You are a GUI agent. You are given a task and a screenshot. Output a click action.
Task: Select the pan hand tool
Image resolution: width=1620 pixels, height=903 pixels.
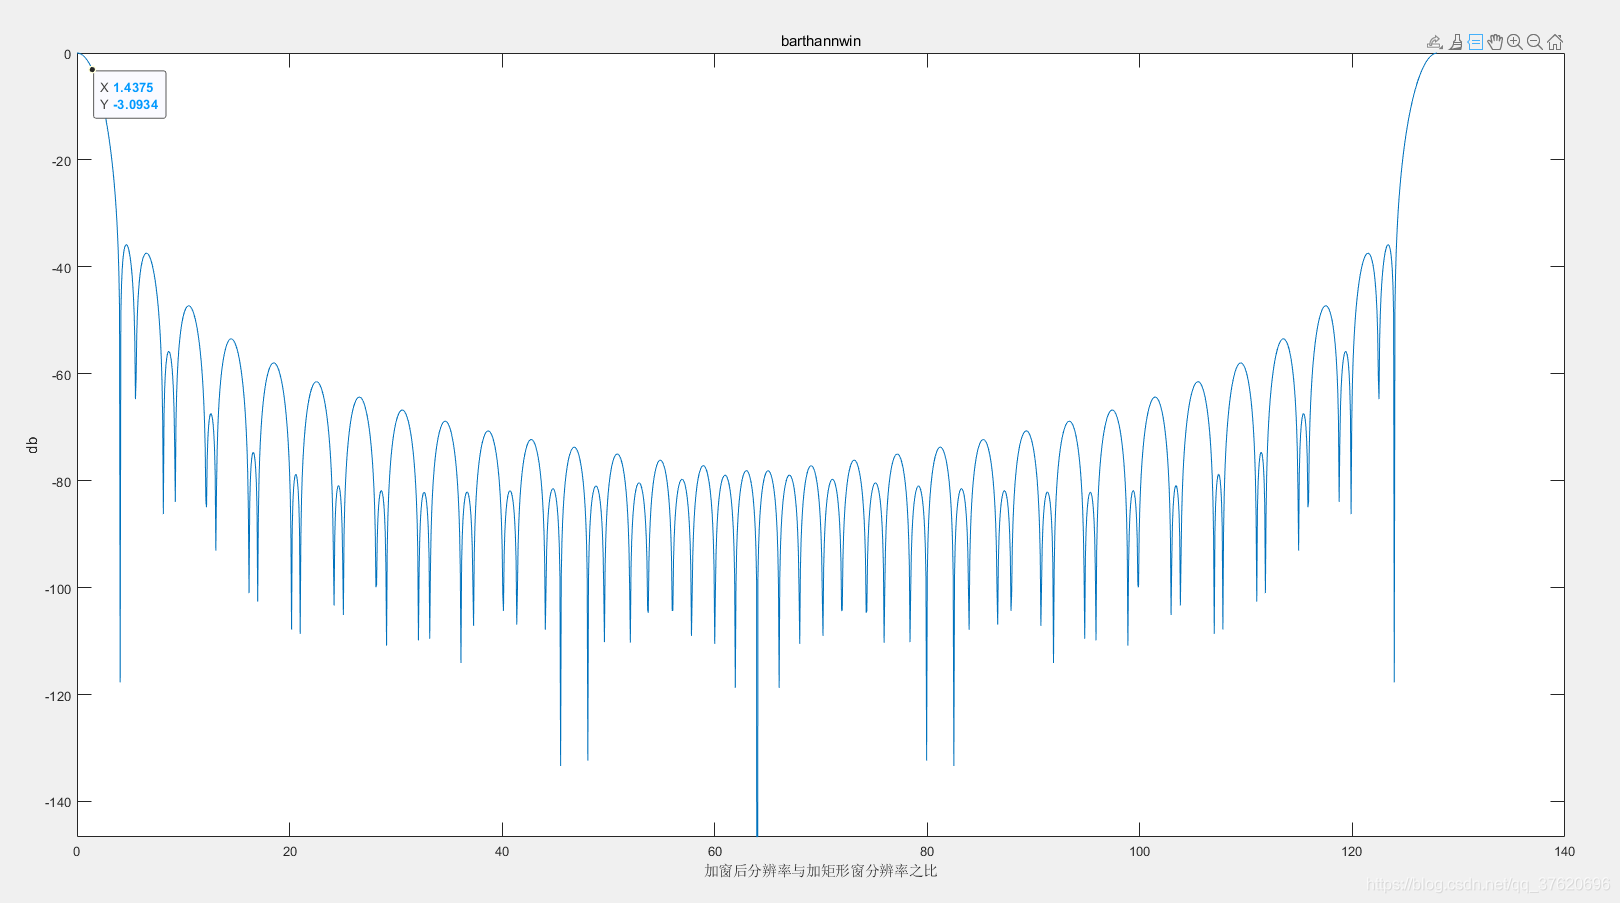[1495, 42]
